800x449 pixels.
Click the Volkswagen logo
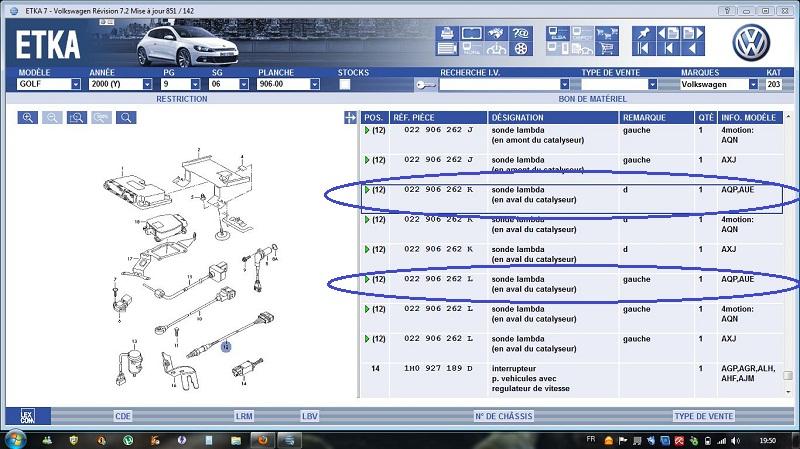tap(751, 43)
